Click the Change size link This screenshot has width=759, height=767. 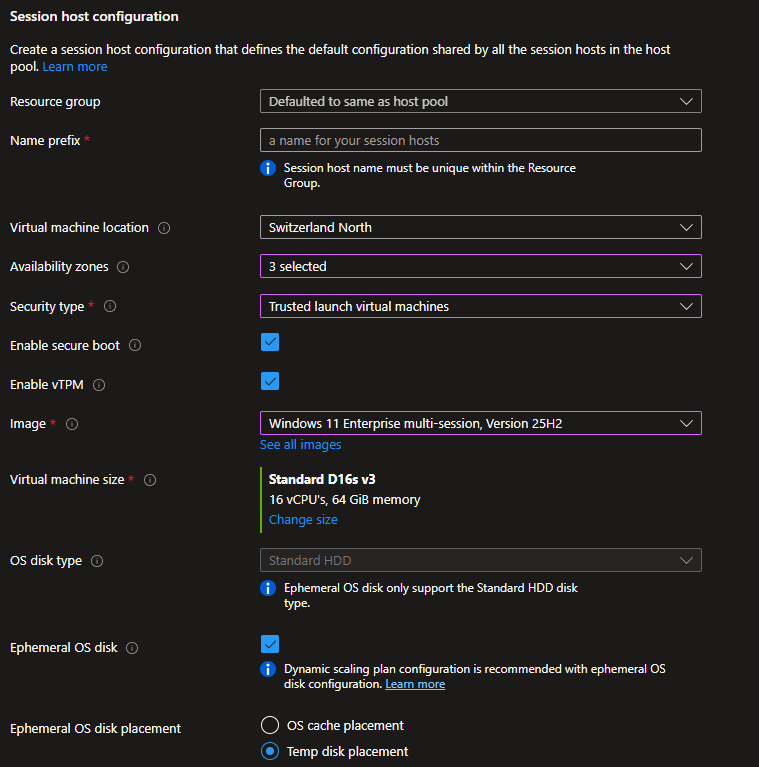(303, 520)
